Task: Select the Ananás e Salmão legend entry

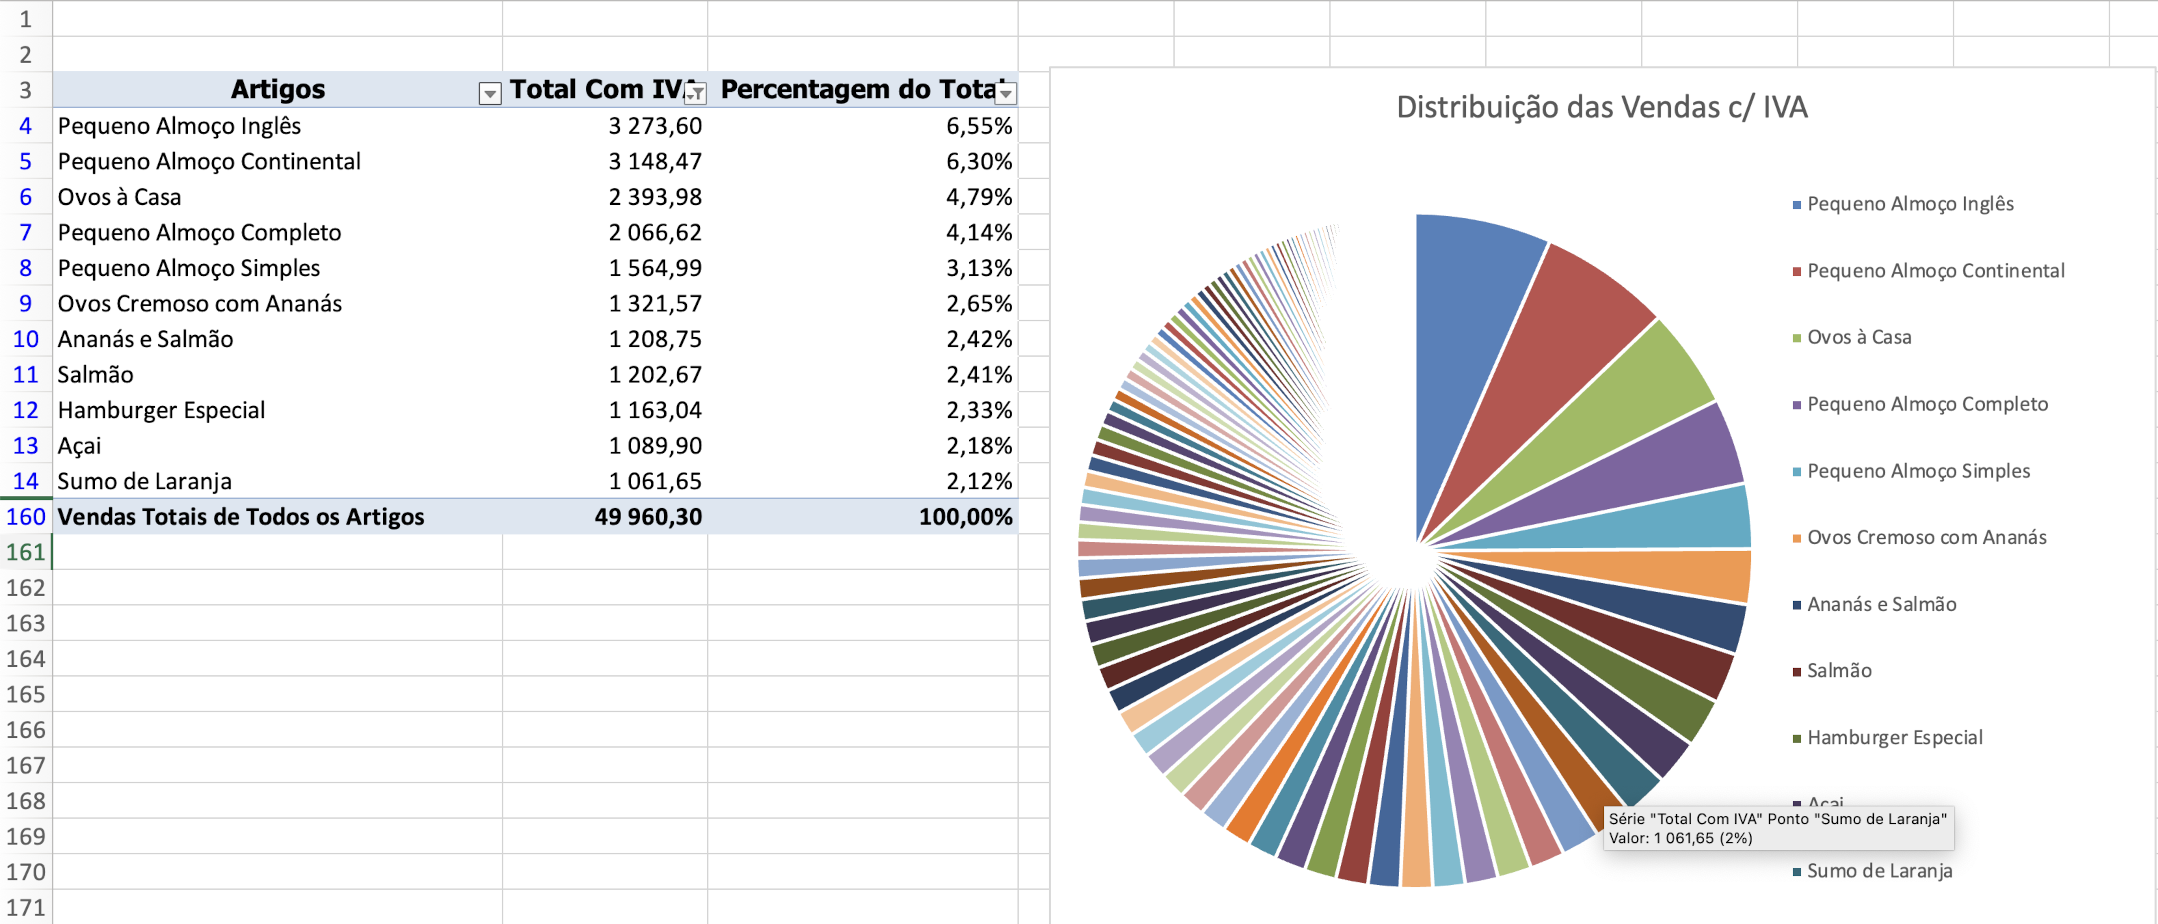Action: tap(1881, 605)
